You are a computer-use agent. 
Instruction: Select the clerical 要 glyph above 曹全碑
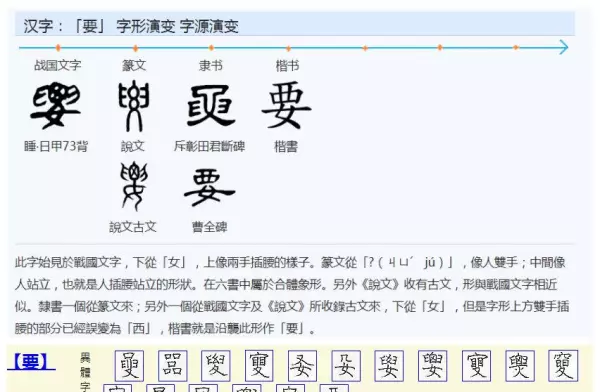coord(210,188)
